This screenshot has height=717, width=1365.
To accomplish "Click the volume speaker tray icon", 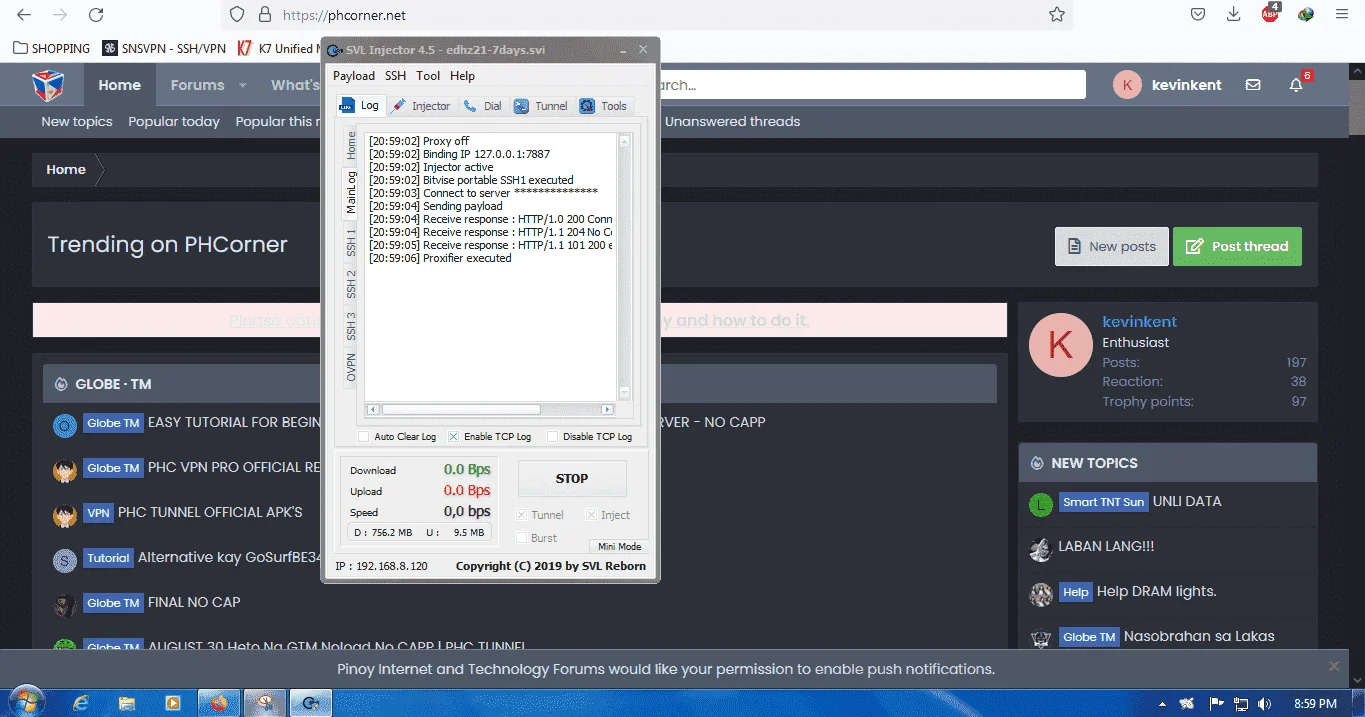I will [x=1264, y=704].
